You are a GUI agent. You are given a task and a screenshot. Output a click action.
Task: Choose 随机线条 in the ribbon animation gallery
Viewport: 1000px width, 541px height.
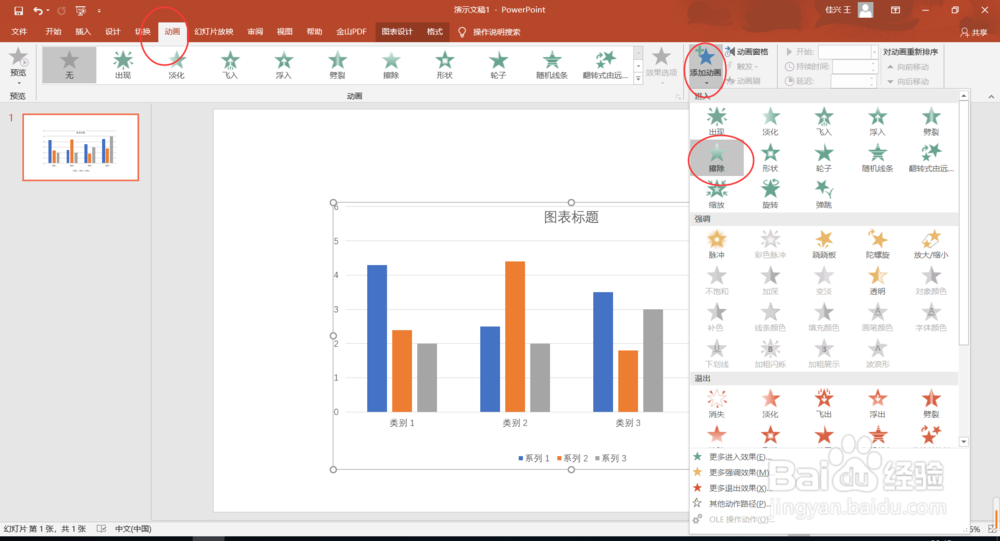pos(552,65)
